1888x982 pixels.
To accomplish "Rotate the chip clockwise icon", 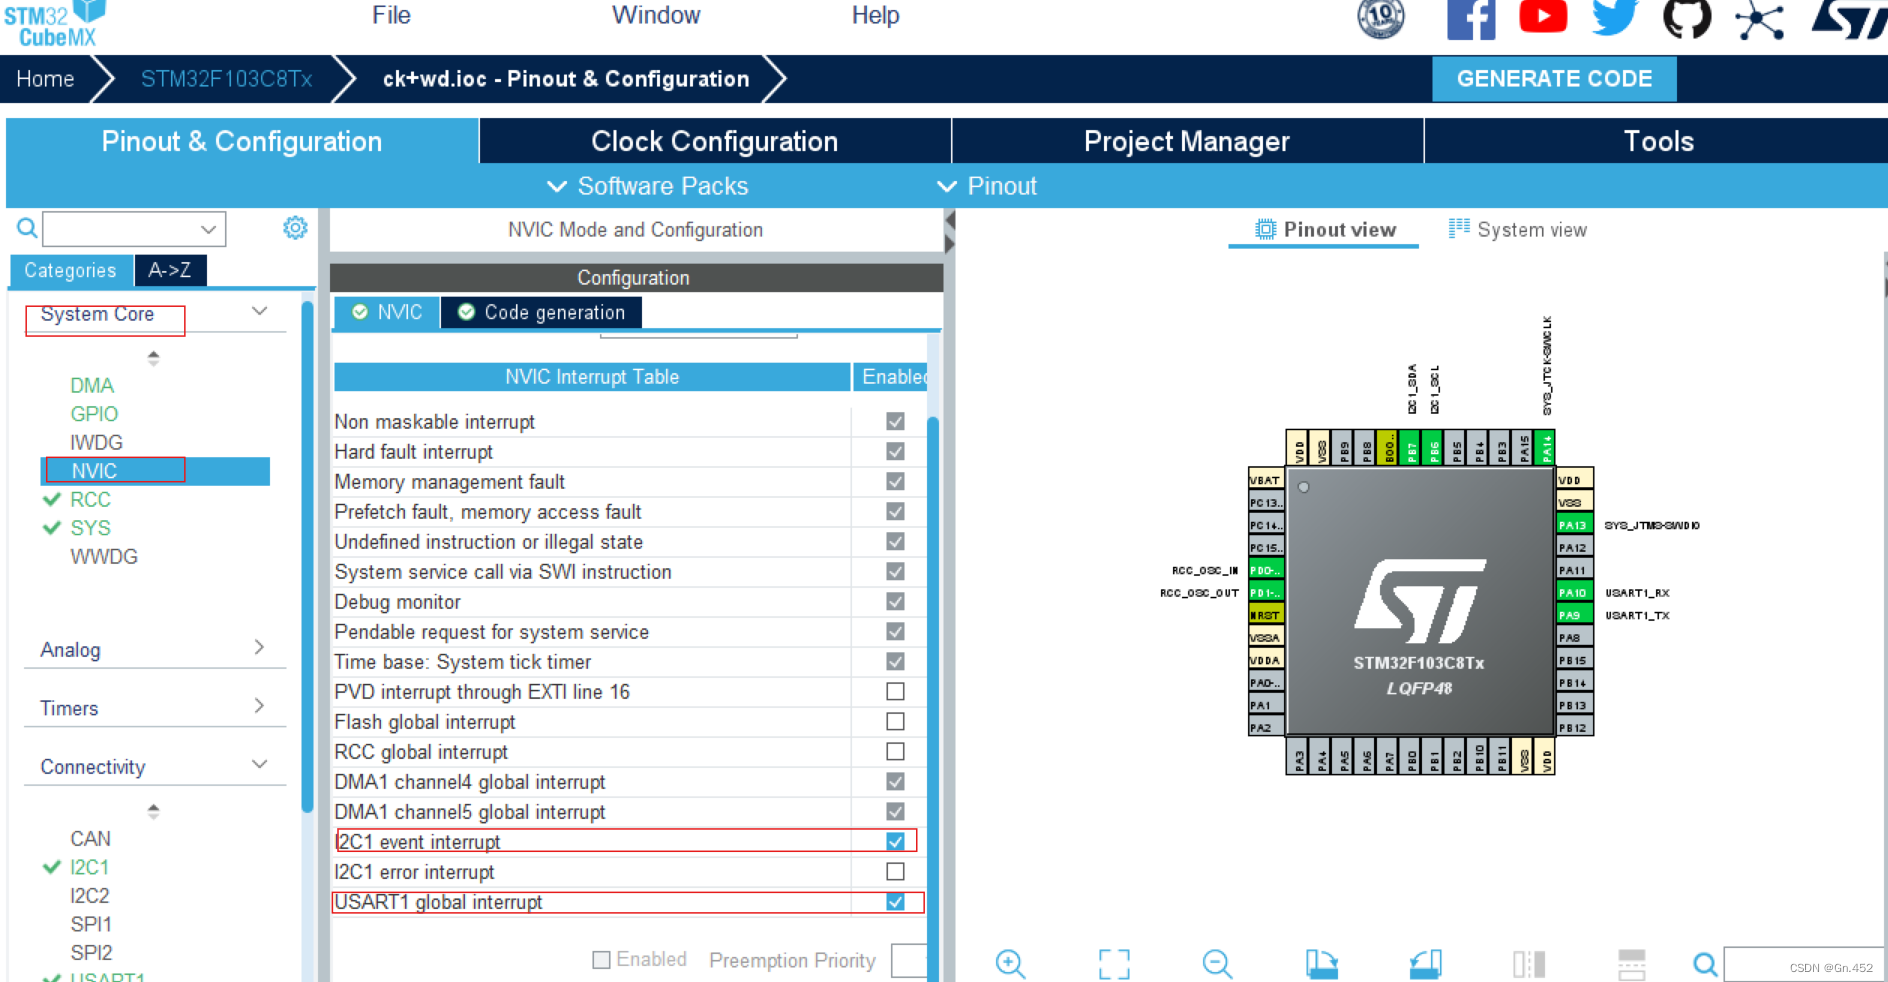I will point(1321,963).
